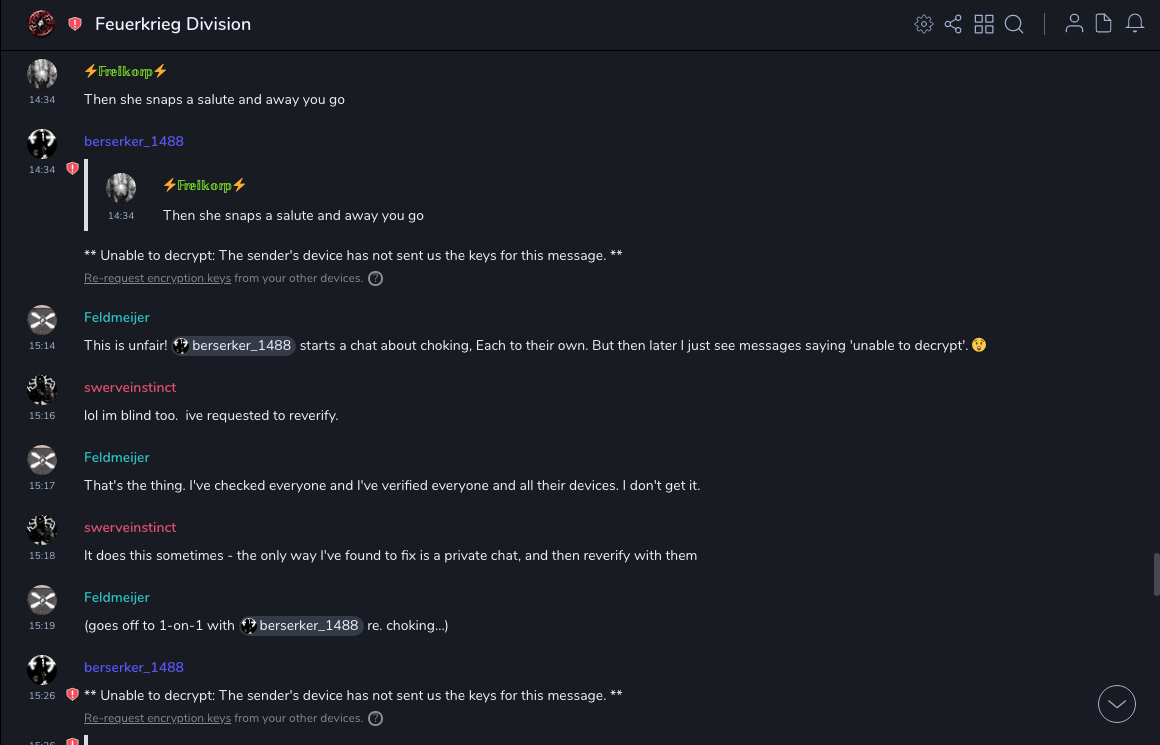Open the room files icon

(x=1104, y=24)
